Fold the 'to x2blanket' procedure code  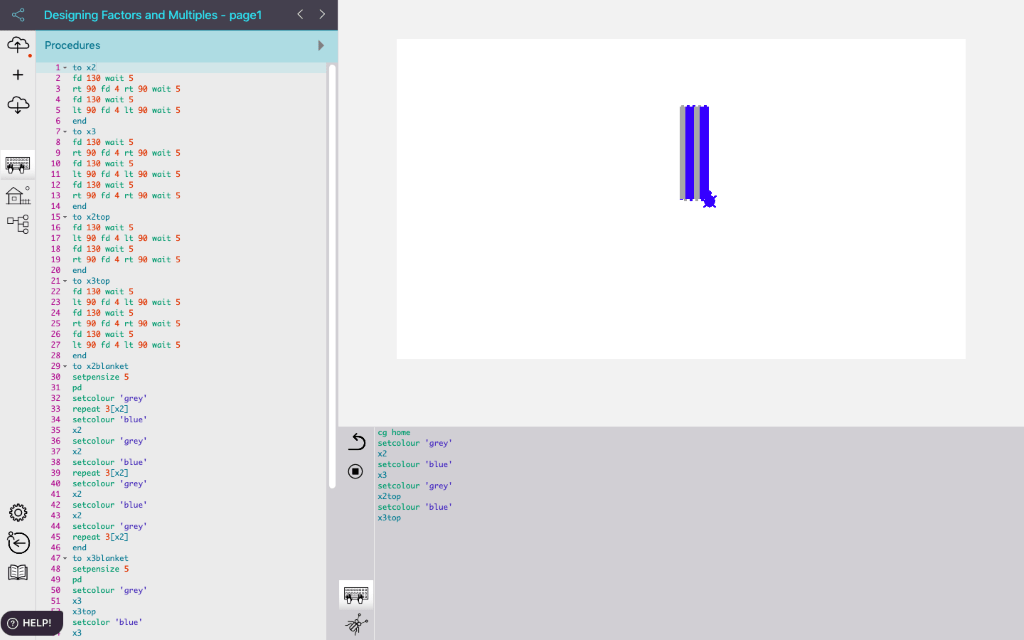coord(65,367)
